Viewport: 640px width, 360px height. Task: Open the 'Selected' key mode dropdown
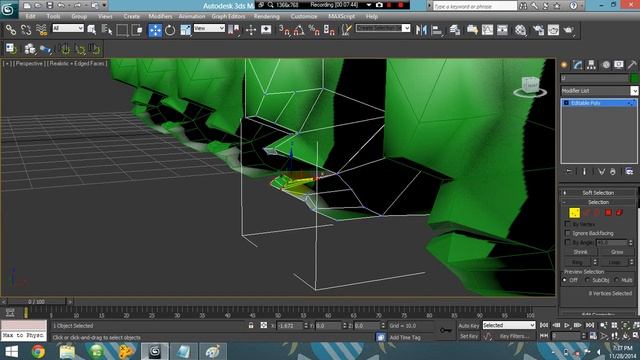(509, 325)
